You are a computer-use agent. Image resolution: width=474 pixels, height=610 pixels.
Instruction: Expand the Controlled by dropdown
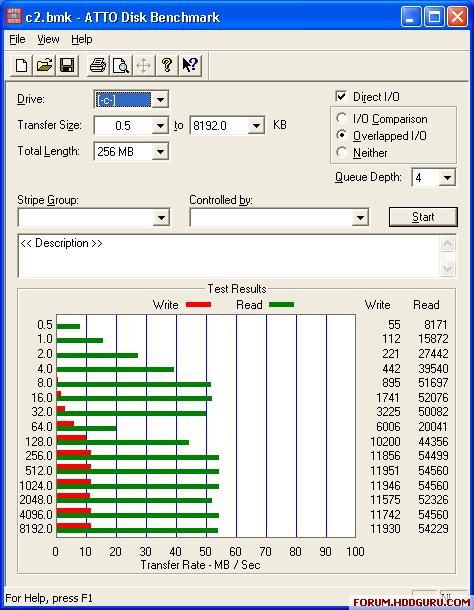point(360,217)
